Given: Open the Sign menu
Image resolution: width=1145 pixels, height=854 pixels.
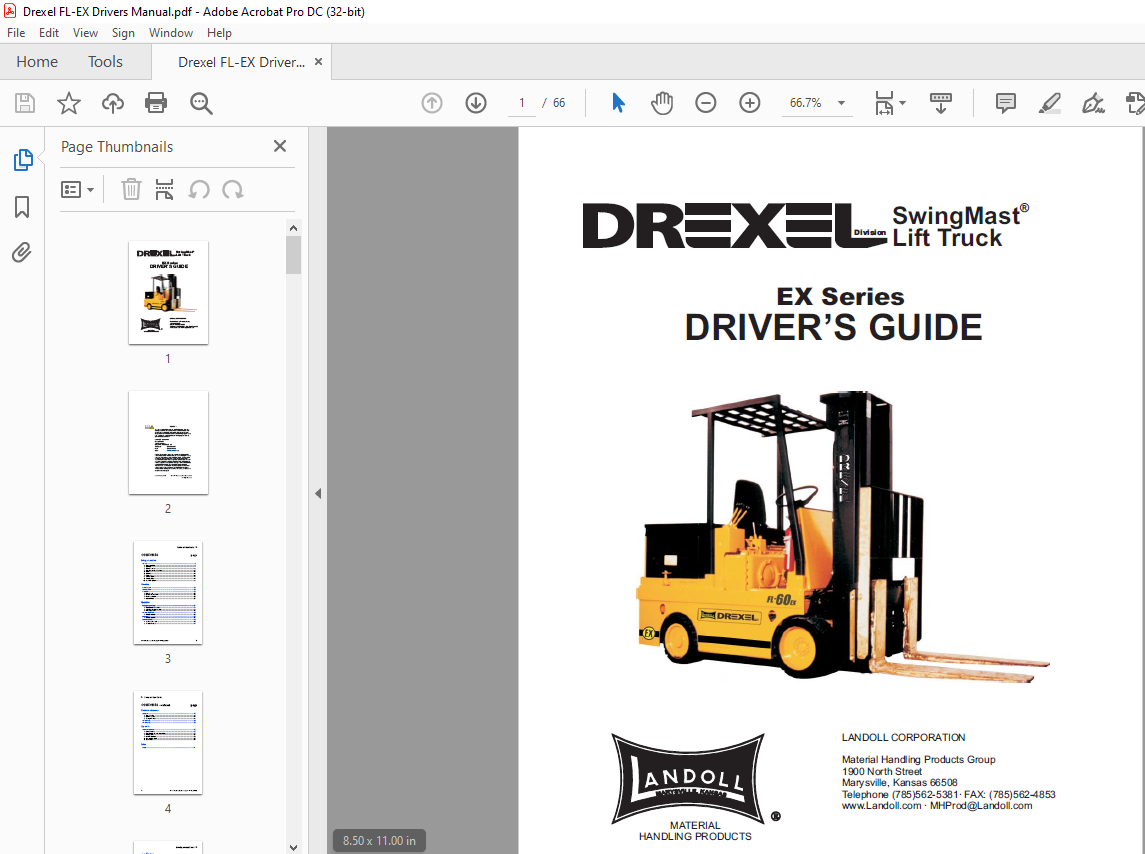Looking at the screenshot, I should click(123, 33).
